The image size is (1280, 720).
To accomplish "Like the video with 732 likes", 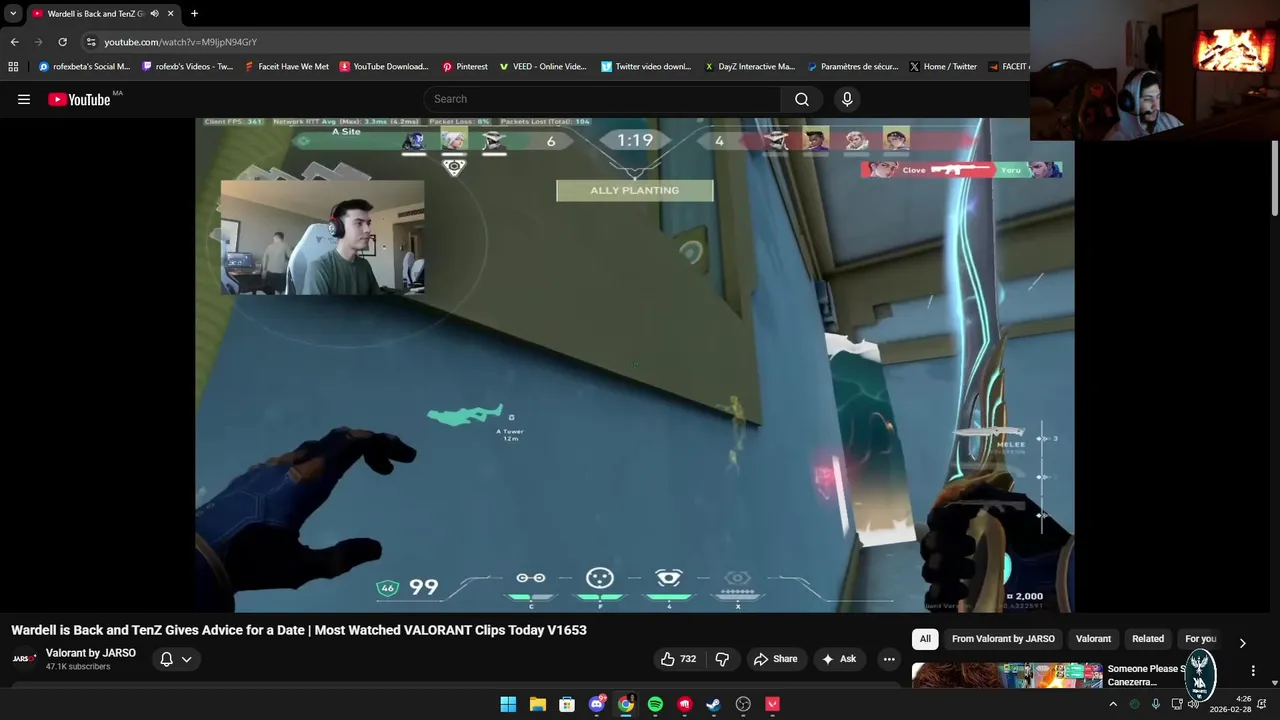I will (678, 659).
